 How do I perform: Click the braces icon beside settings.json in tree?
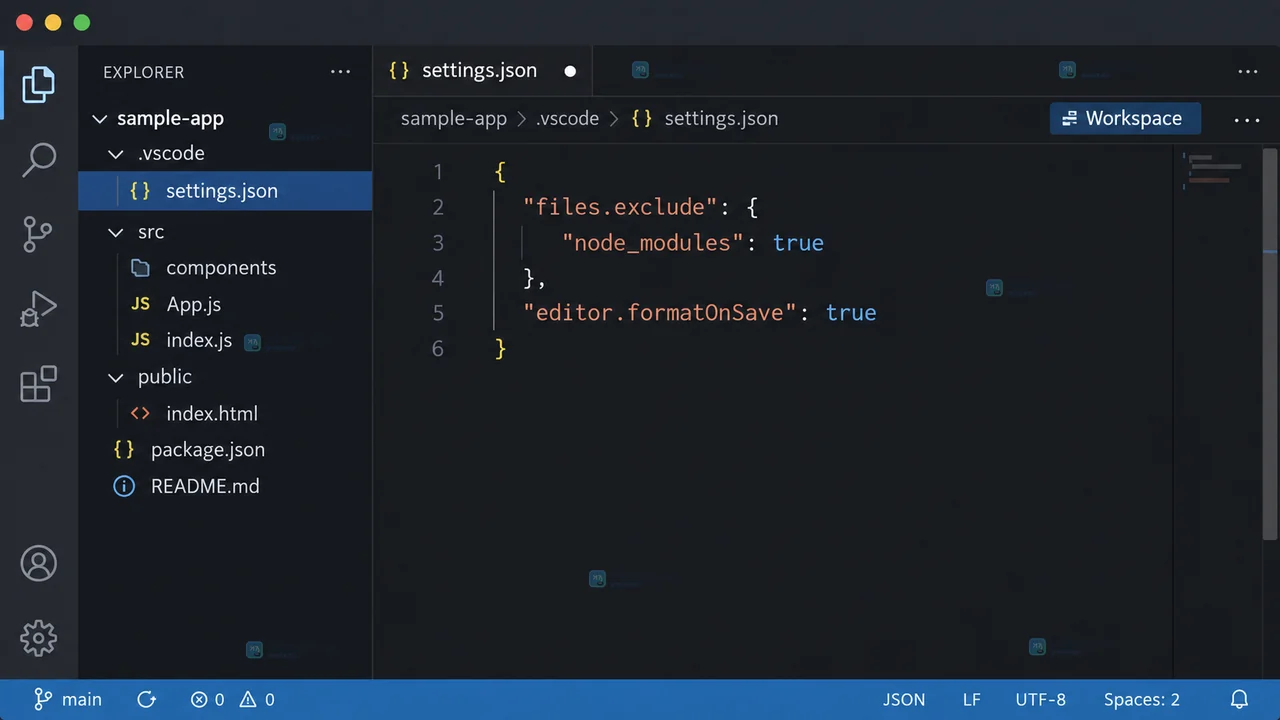[140, 191]
